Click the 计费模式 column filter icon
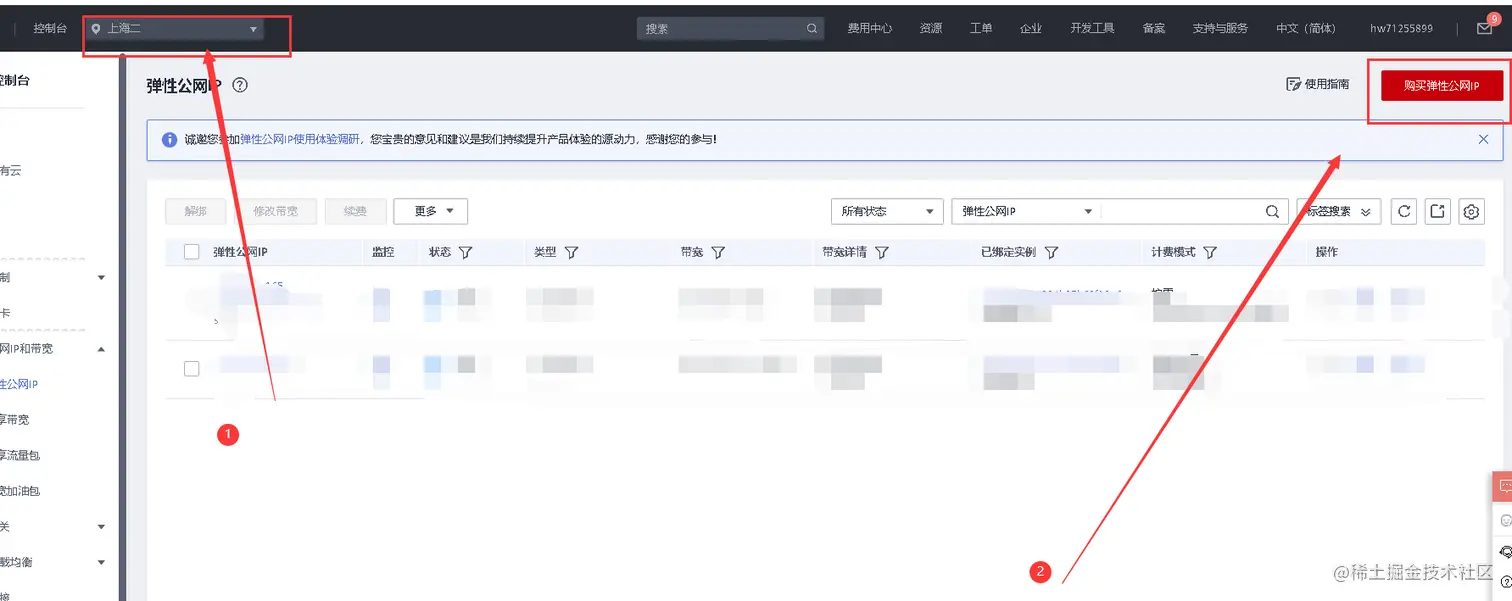The image size is (1512, 601). tap(1210, 253)
